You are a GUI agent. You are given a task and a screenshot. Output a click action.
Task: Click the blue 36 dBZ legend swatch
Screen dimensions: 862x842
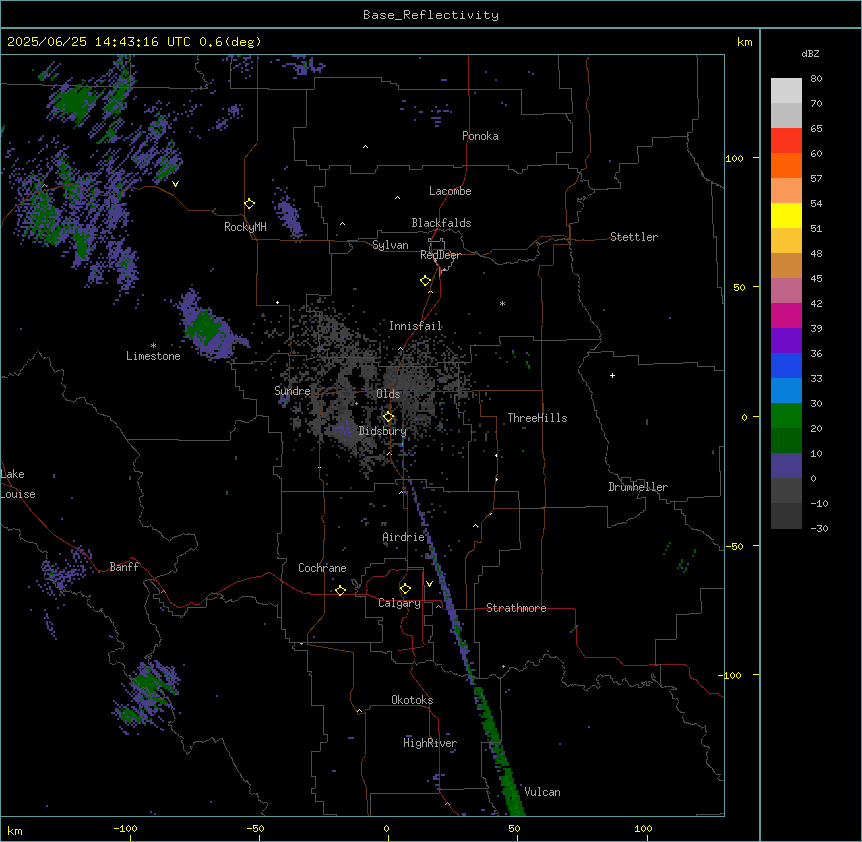click(786, 365)
